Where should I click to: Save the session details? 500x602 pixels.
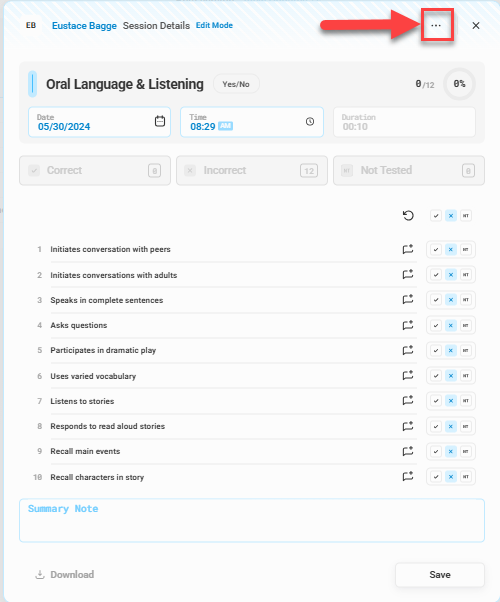[x=440, y=575]
